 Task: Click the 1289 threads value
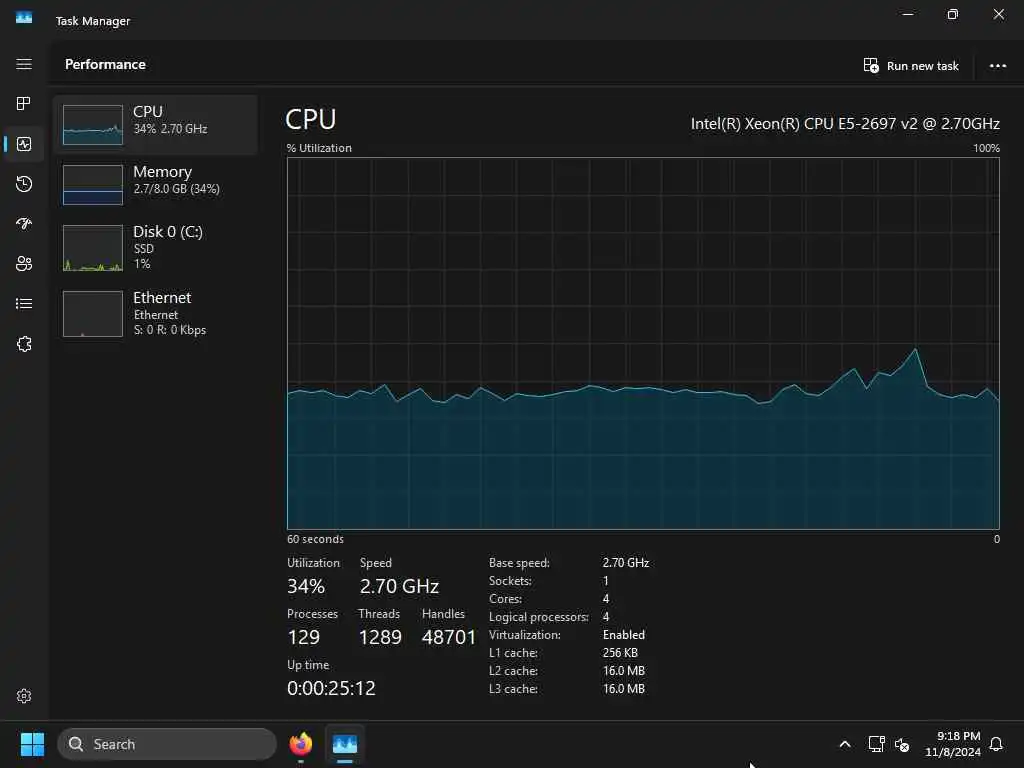(x=380, y=637)
